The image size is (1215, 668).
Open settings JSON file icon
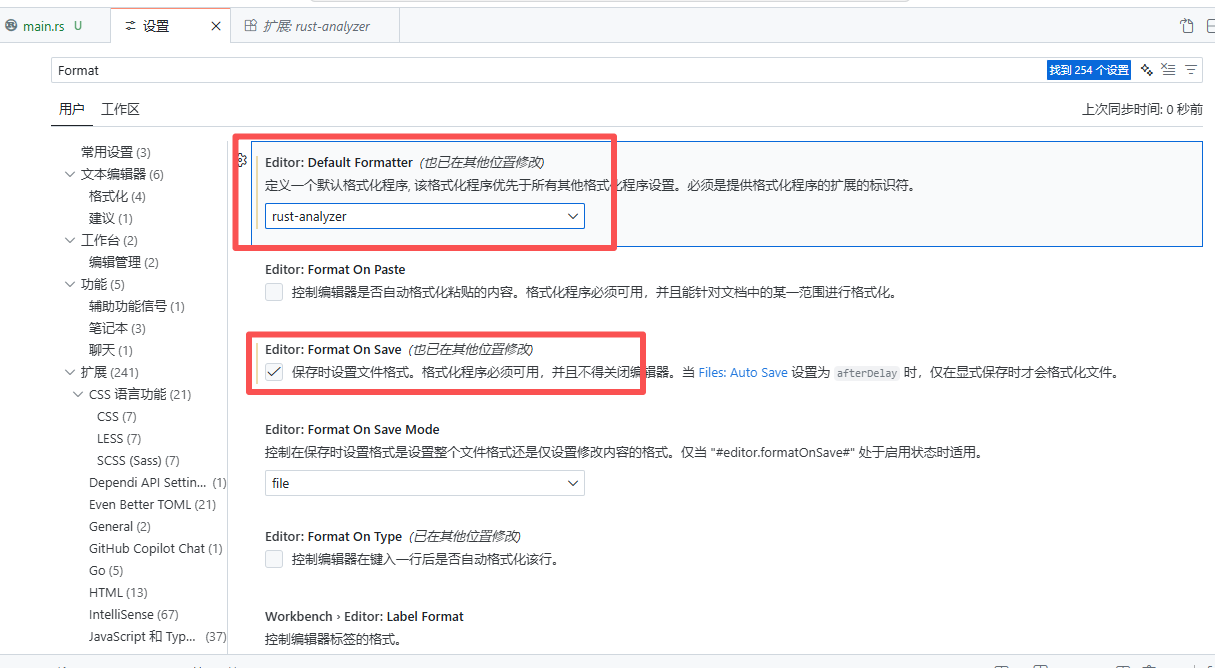pos(1187,26)
